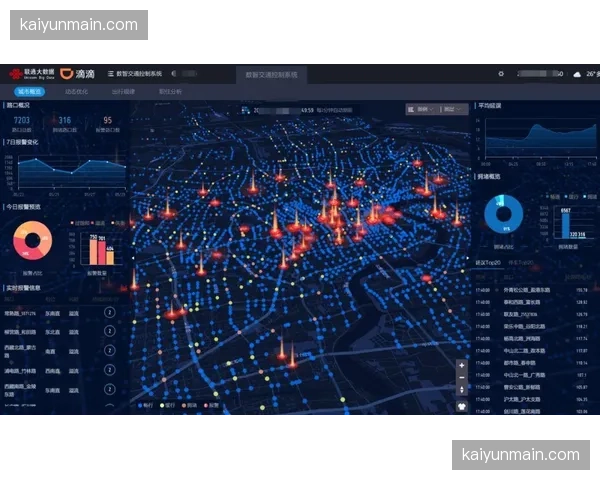
Task: Open the settings gear icon in header
Action: [x=501, y=74]
